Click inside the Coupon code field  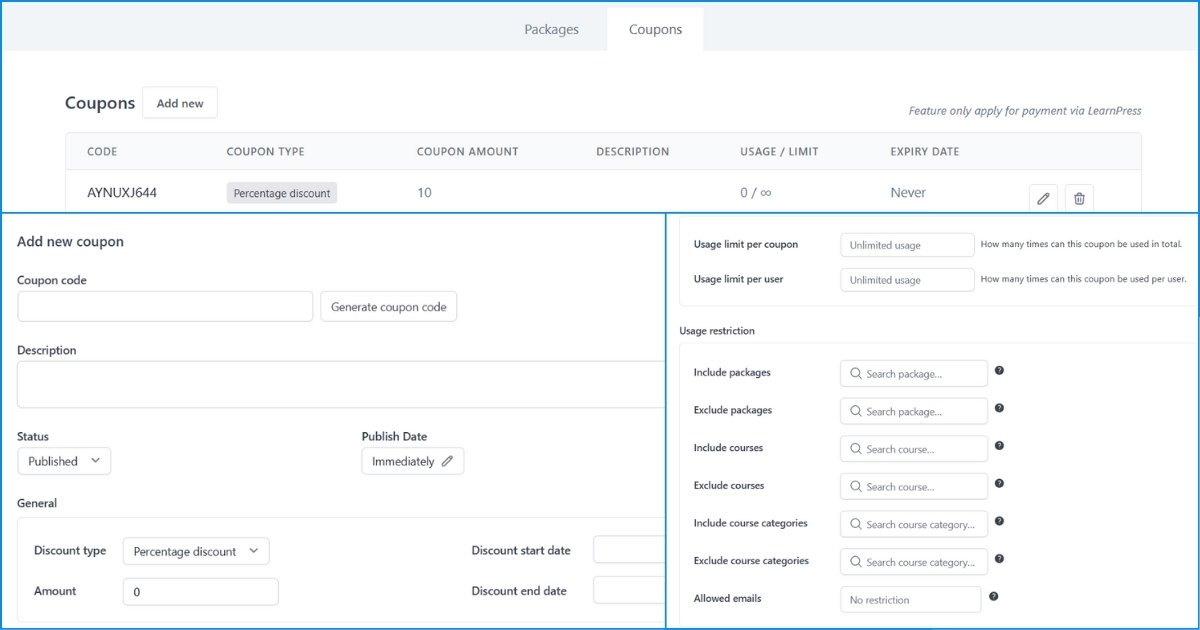point(164,306)
